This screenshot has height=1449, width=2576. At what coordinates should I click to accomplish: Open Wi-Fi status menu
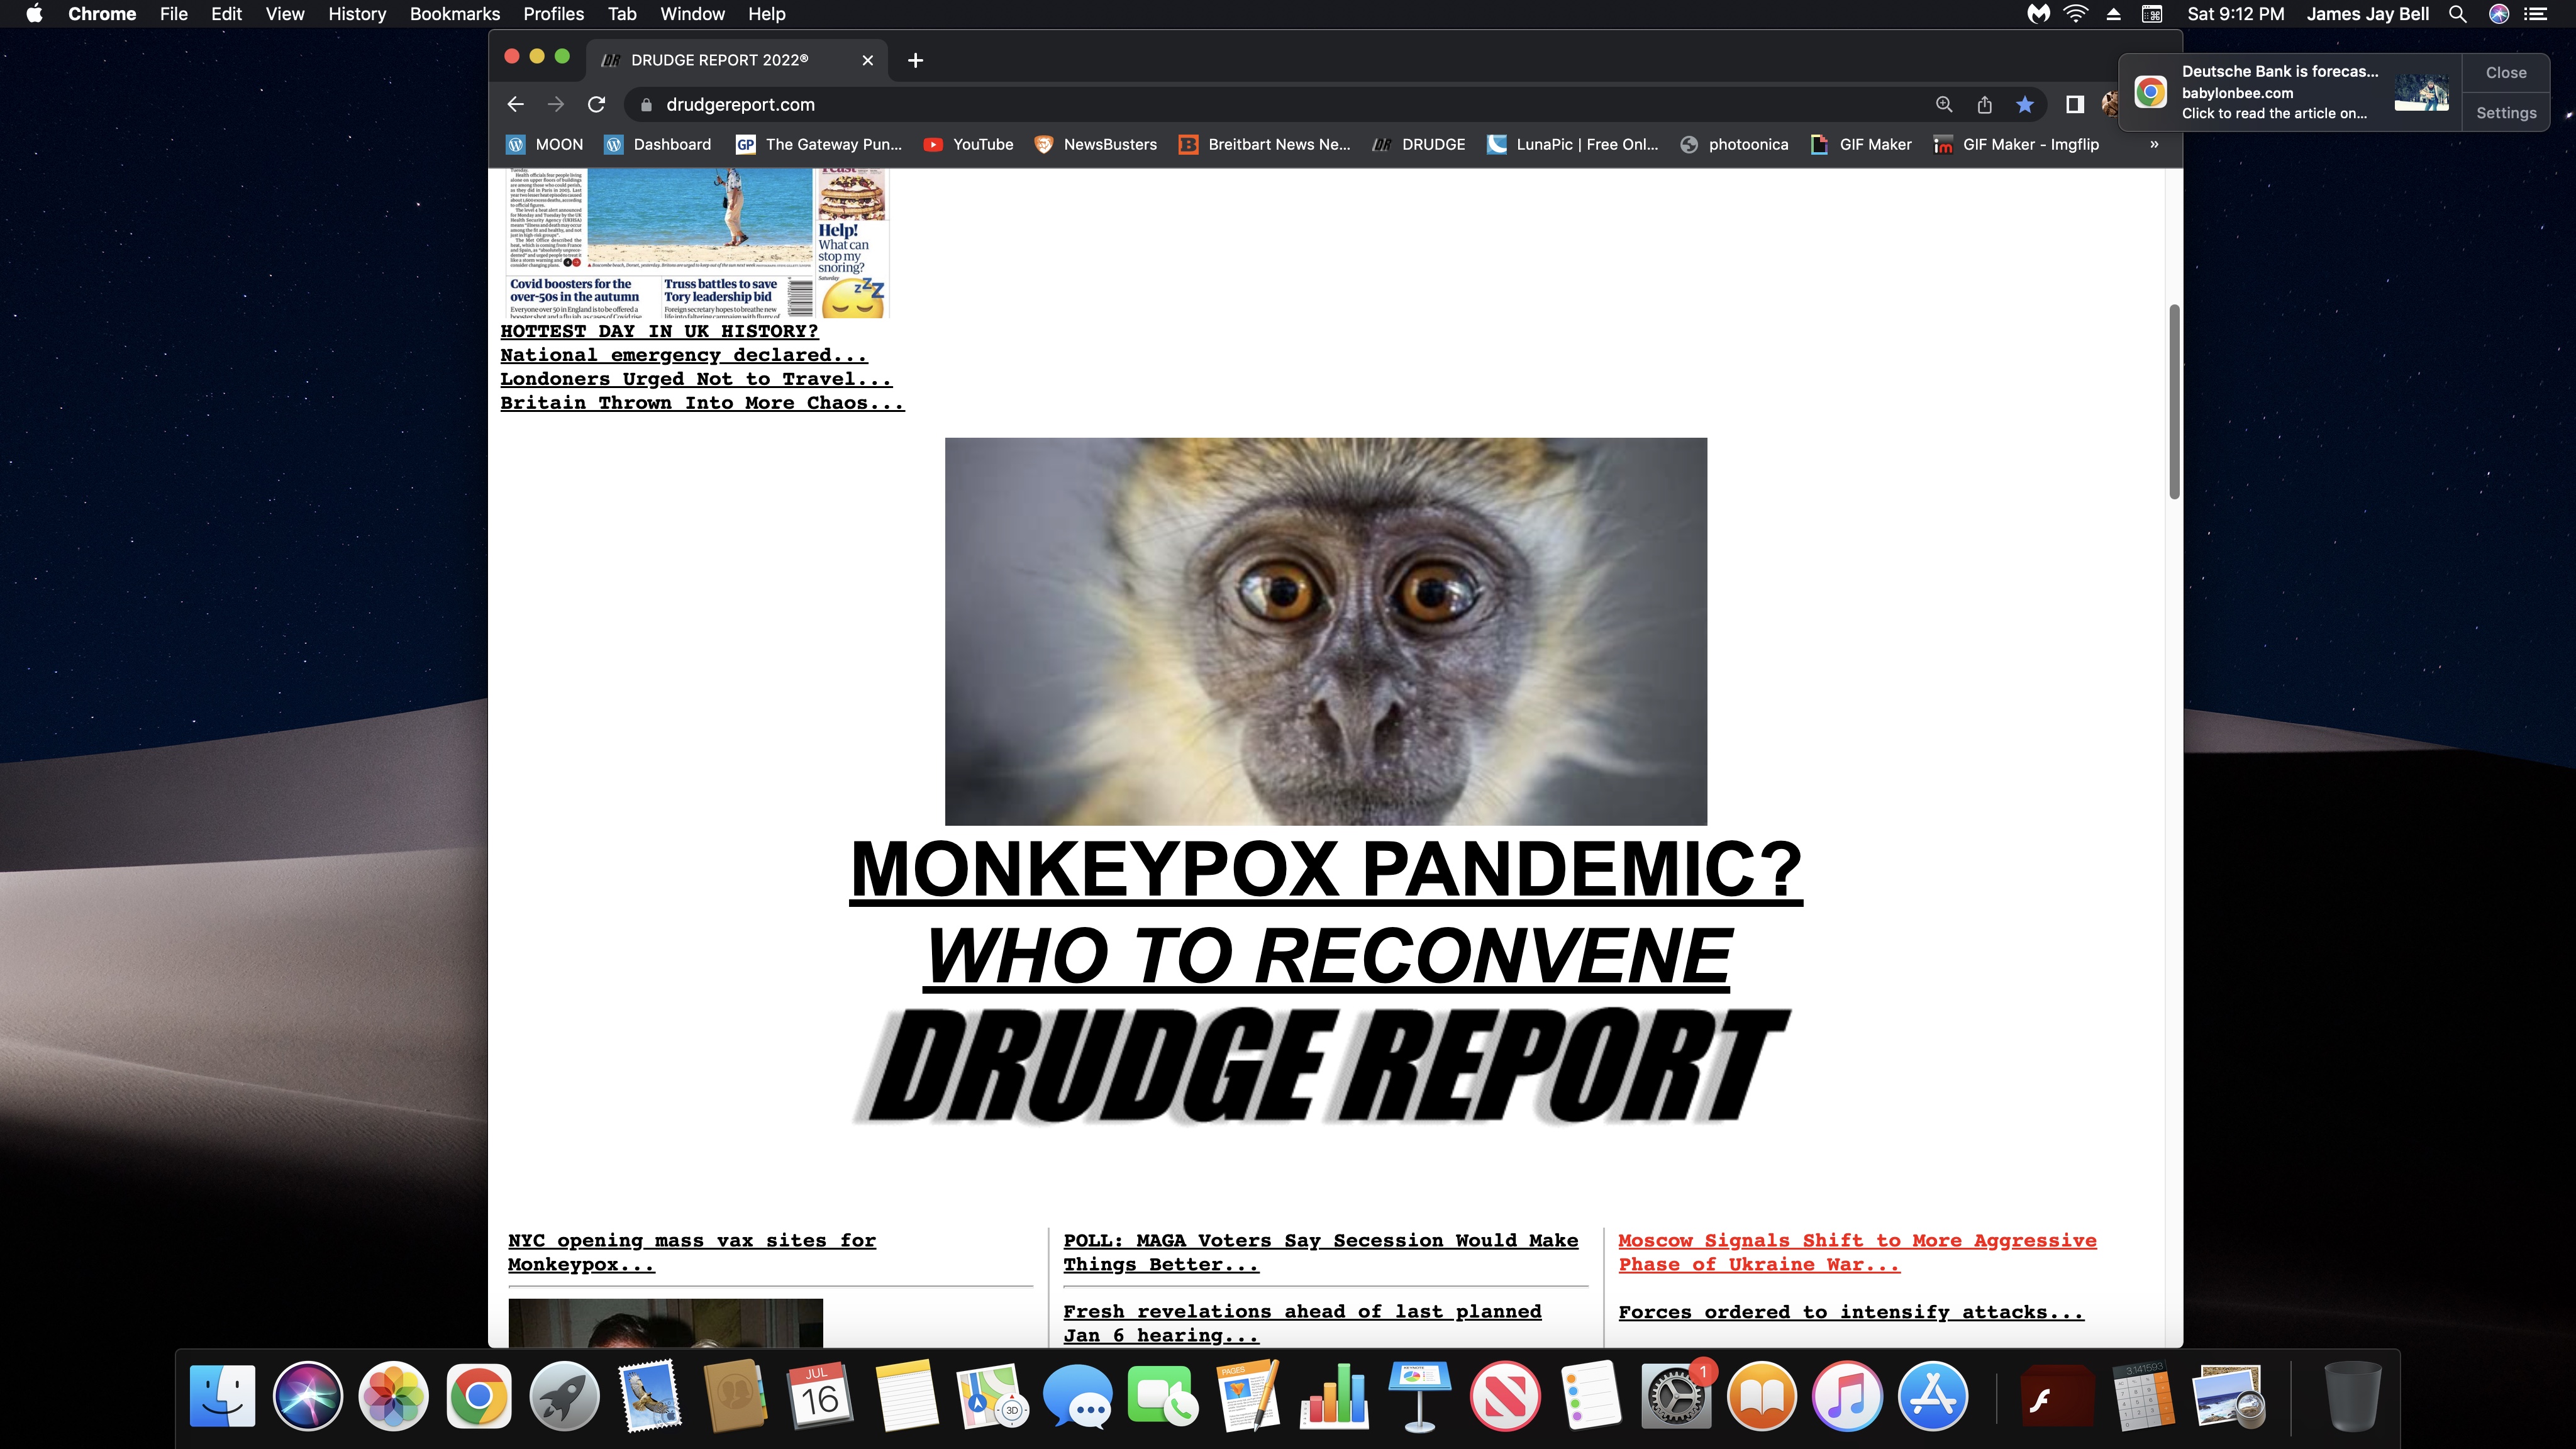[x=2076, y=14]
